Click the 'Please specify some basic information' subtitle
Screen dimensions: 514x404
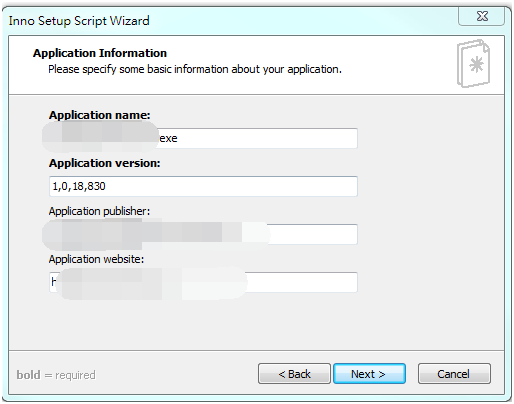pyautogui.click(x=195, y=69)
